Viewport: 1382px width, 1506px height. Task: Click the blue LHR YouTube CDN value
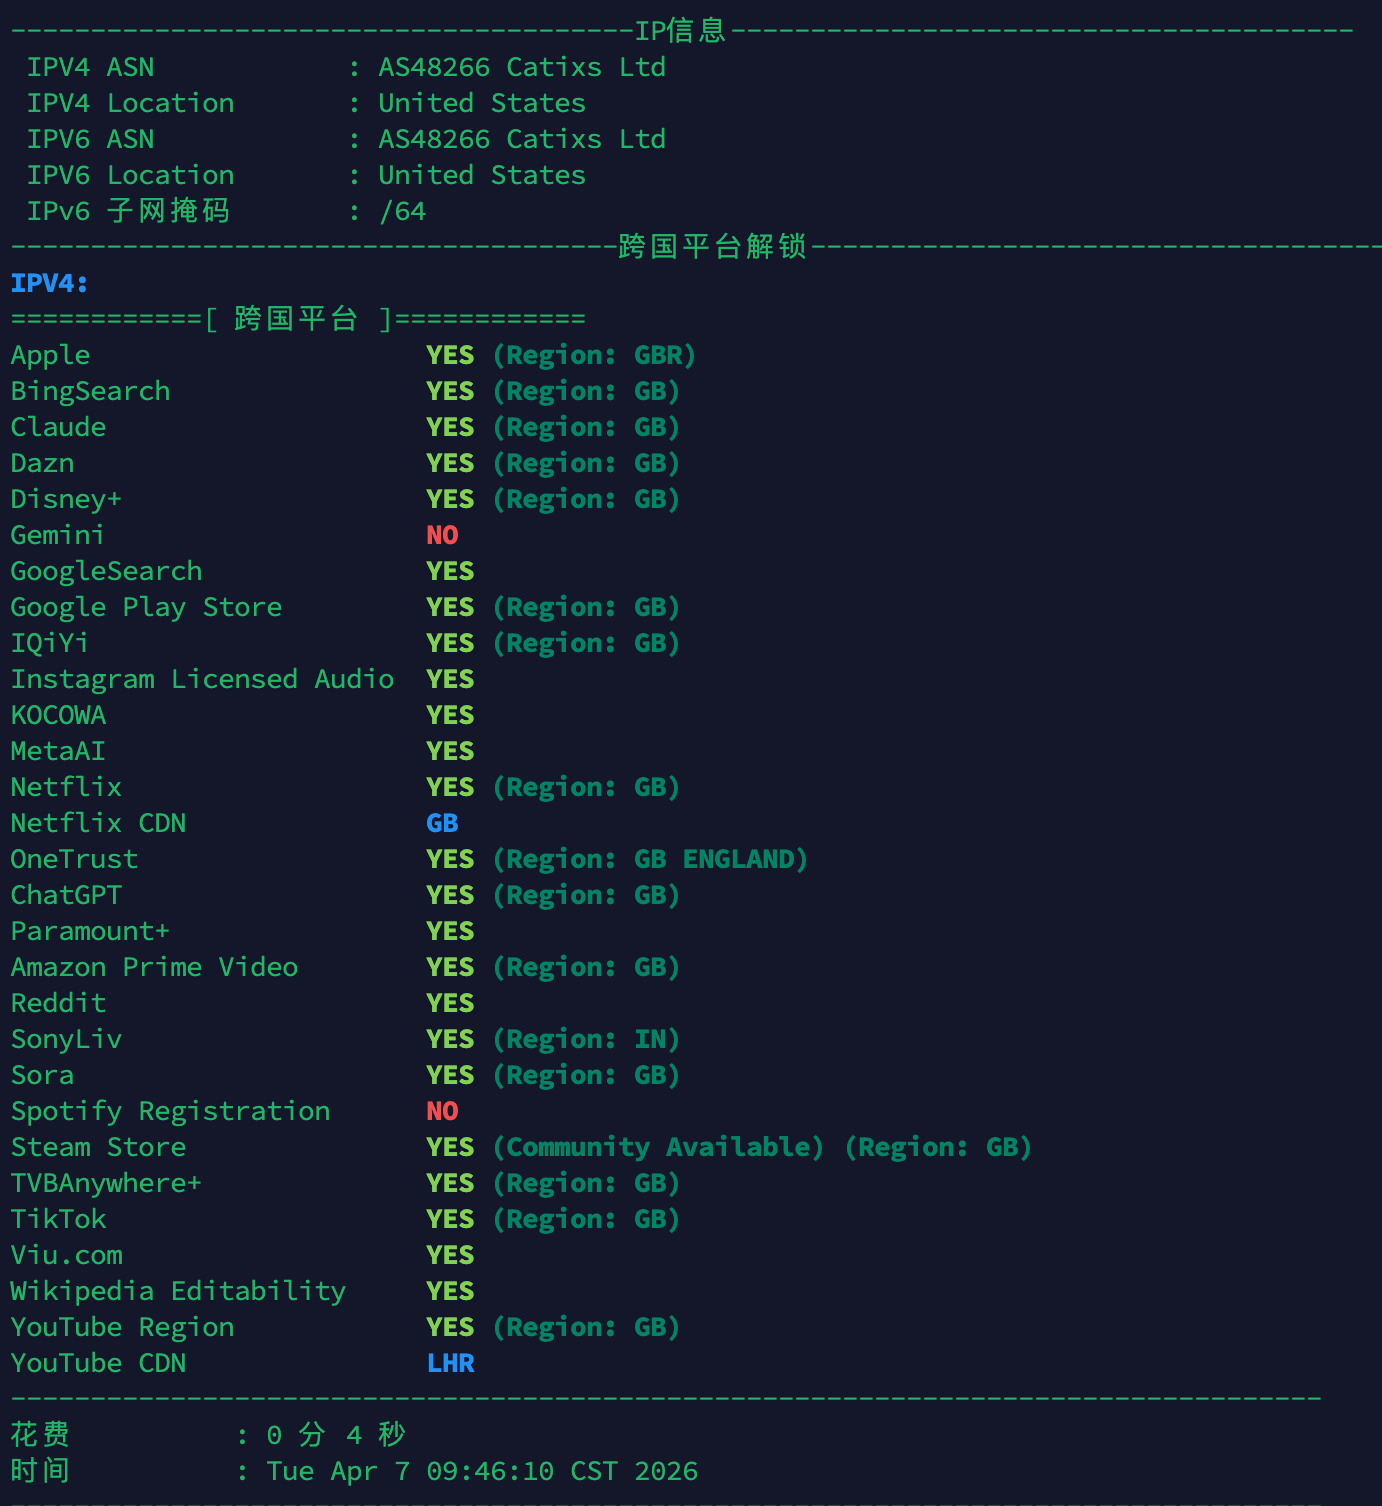(x=450, y=1363)
